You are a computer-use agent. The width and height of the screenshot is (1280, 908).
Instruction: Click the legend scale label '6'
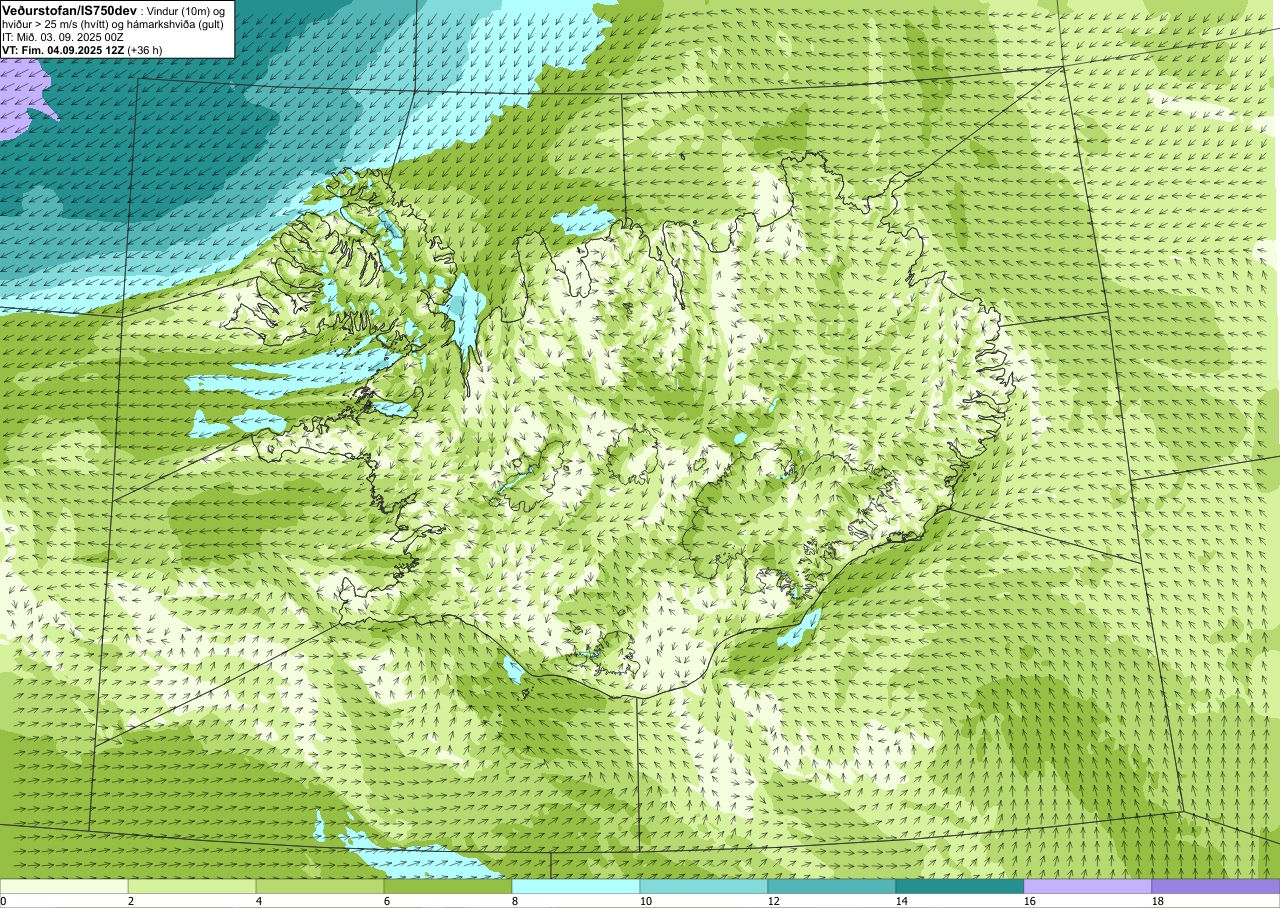[387, 901]
